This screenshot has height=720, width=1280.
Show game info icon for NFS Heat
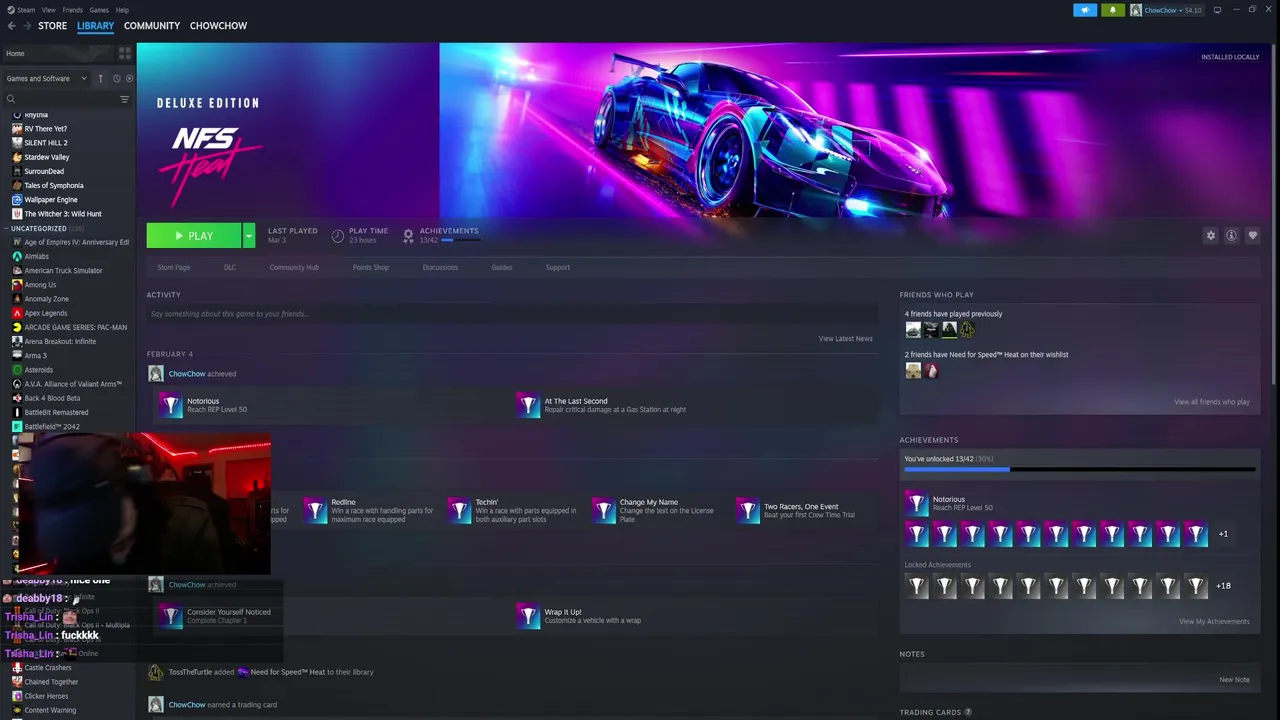1232,236
